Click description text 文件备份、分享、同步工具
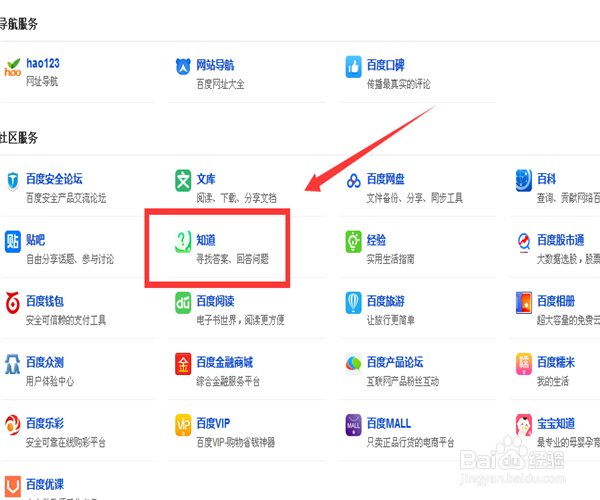This screenshot has width=600, height=500. (414, 198)
